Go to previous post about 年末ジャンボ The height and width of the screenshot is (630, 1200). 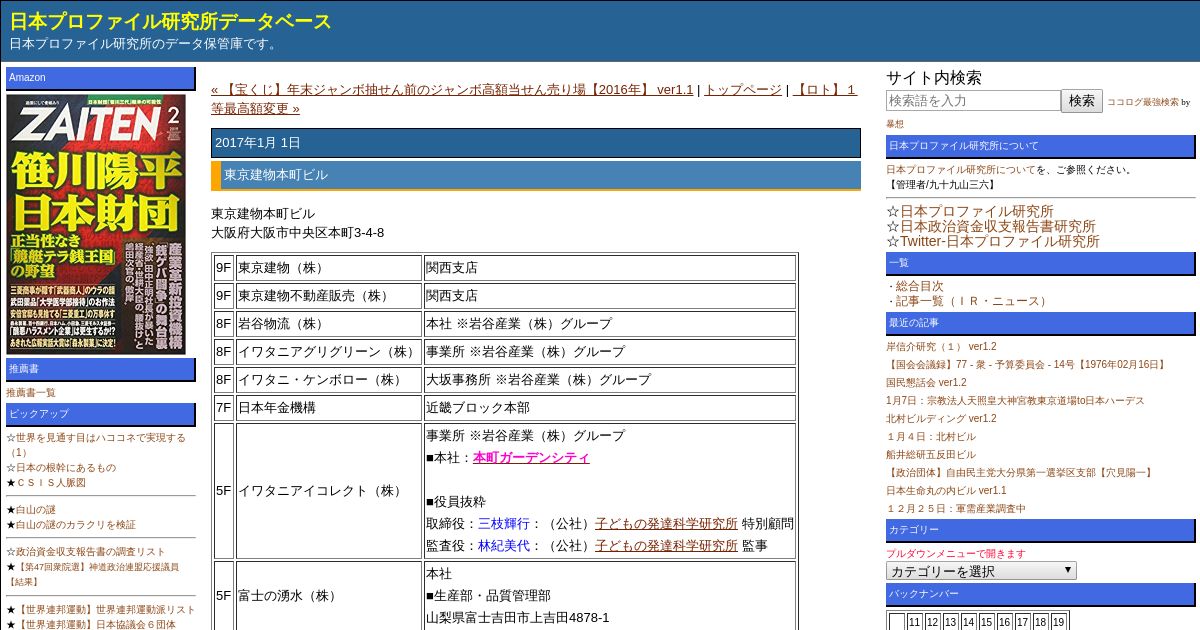pos(452,90)
